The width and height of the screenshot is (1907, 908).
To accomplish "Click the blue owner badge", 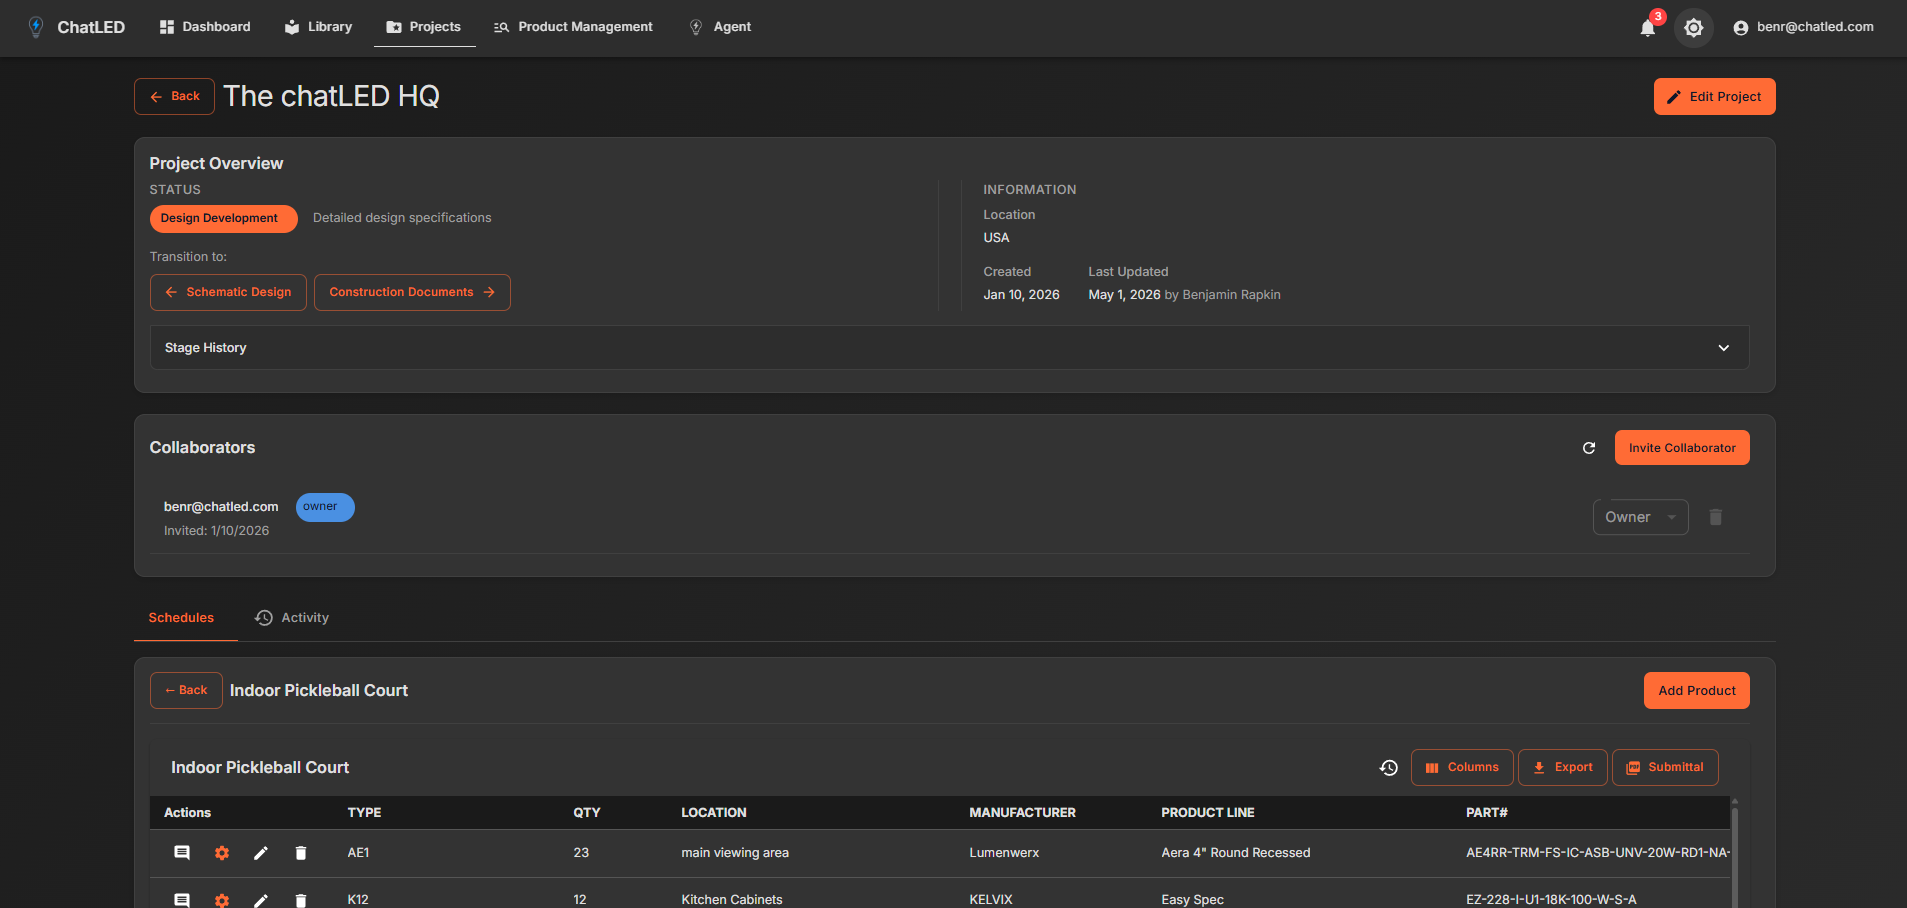I will point(325,507).
